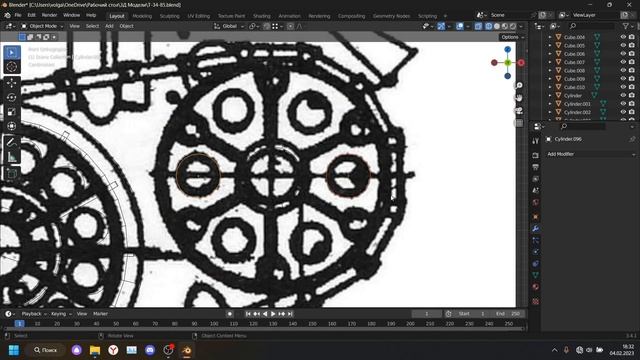Viewport: 640px width, 360px height.
Task: Select the Add Cube tool
Action: point(12,173)
